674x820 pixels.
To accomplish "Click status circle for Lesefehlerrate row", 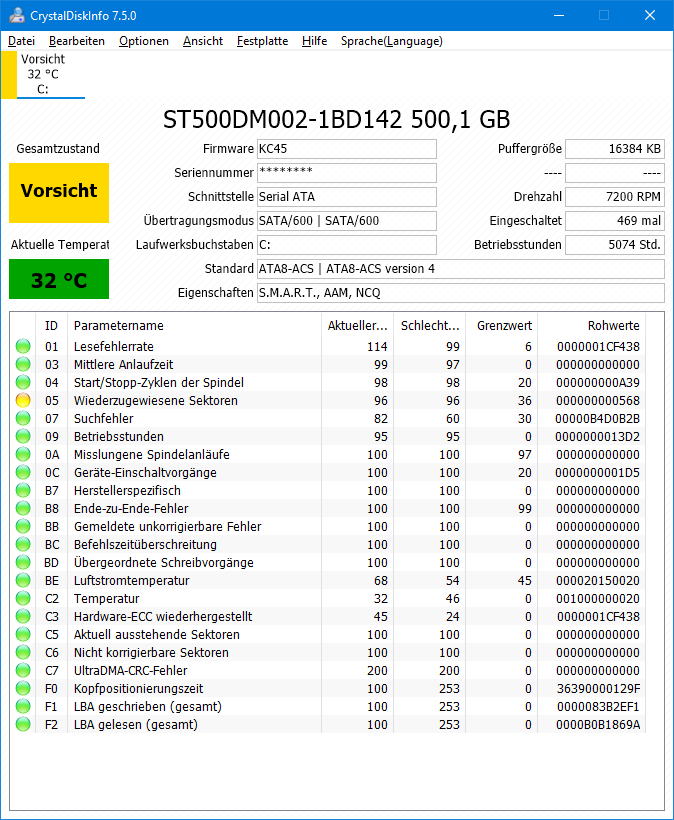I will tap(23, 346).
